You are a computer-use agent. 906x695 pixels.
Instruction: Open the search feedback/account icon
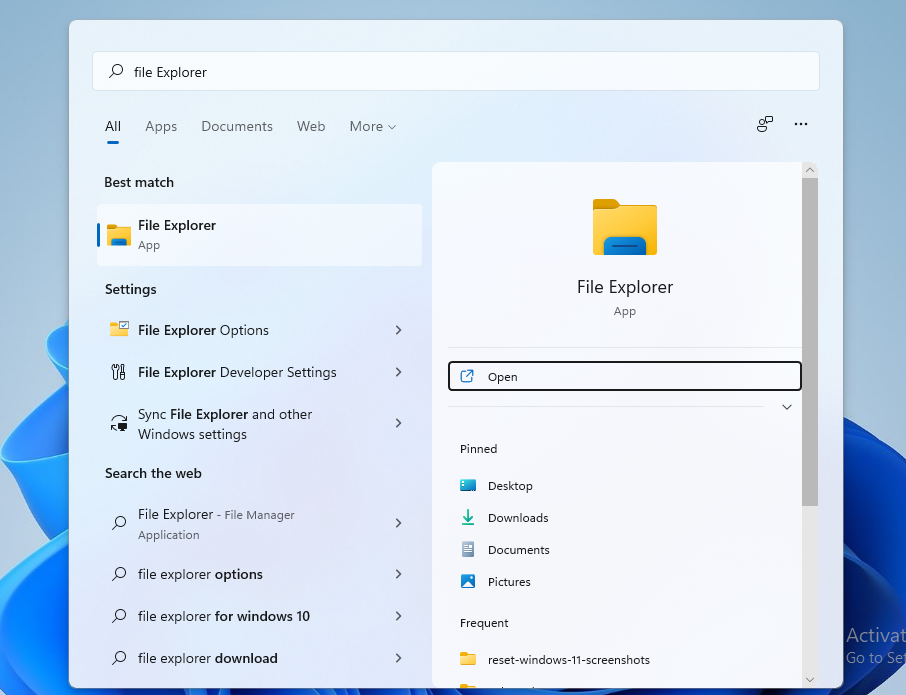(x=764, y=124)
